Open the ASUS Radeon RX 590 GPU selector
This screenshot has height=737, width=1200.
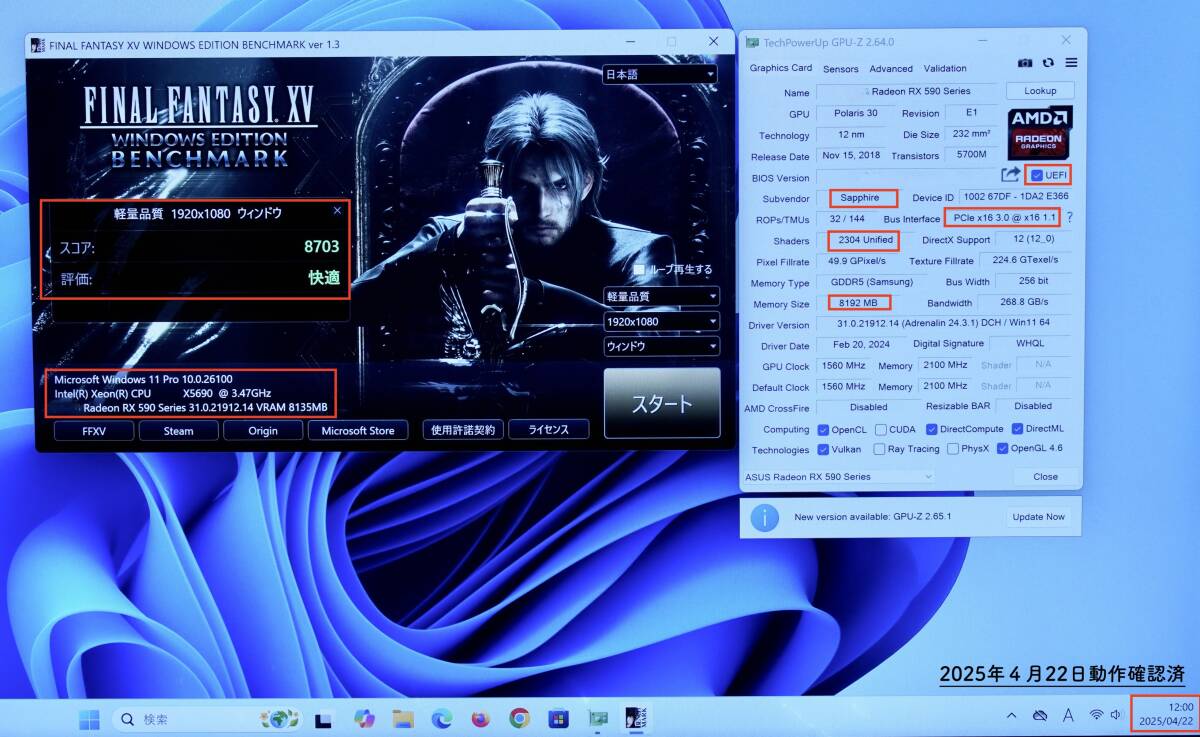click(839, 477)
